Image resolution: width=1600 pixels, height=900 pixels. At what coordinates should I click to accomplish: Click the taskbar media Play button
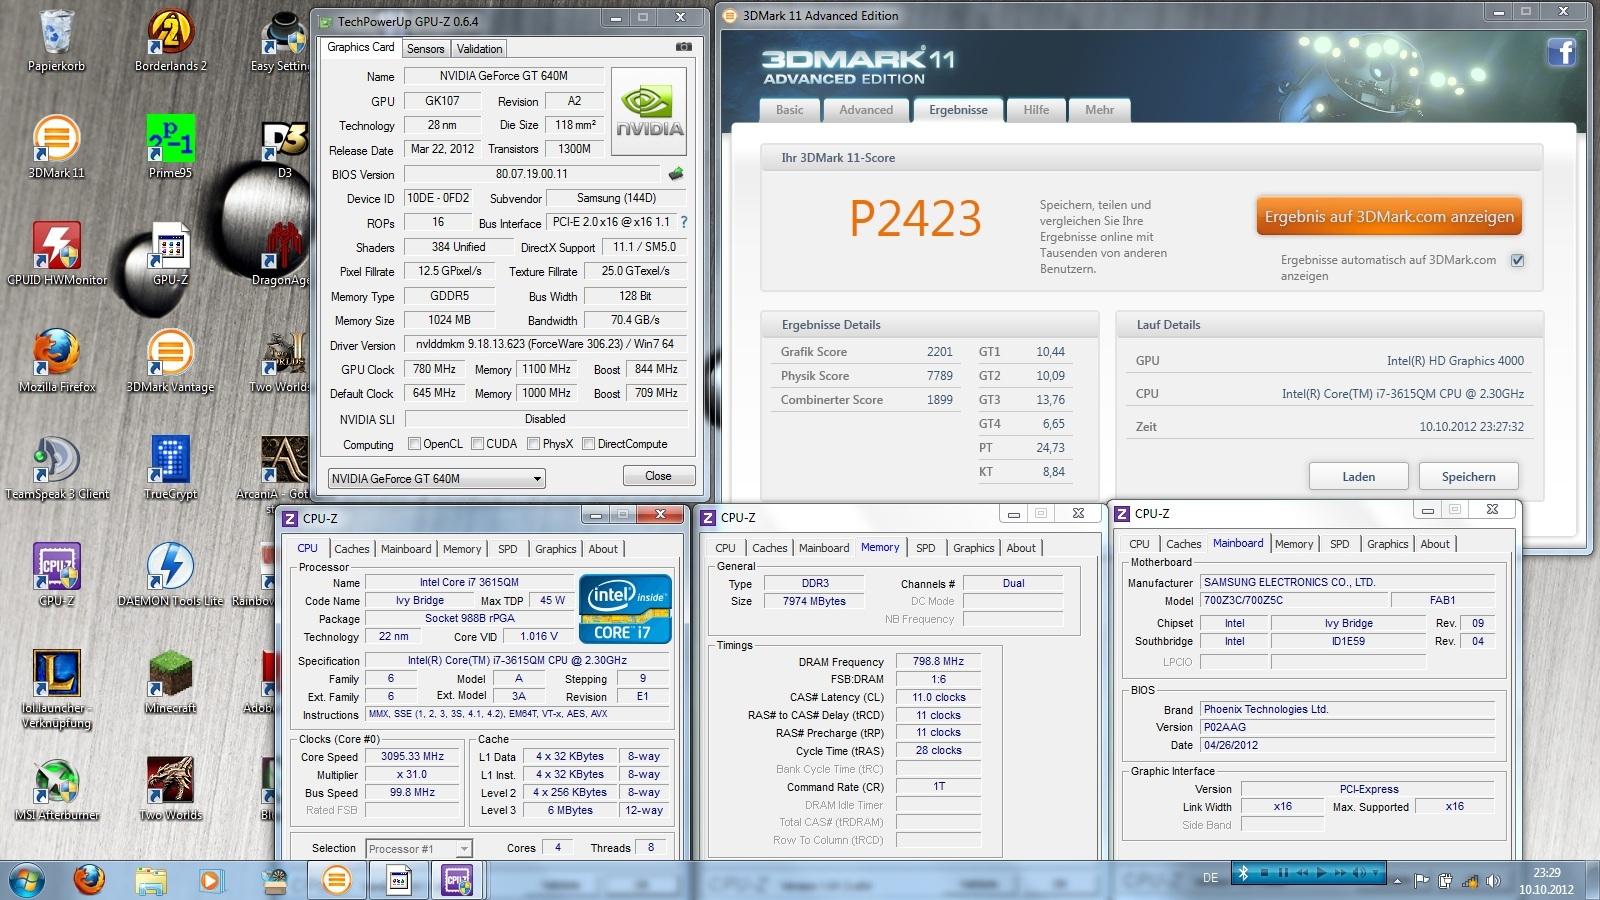click(1321, 872)
